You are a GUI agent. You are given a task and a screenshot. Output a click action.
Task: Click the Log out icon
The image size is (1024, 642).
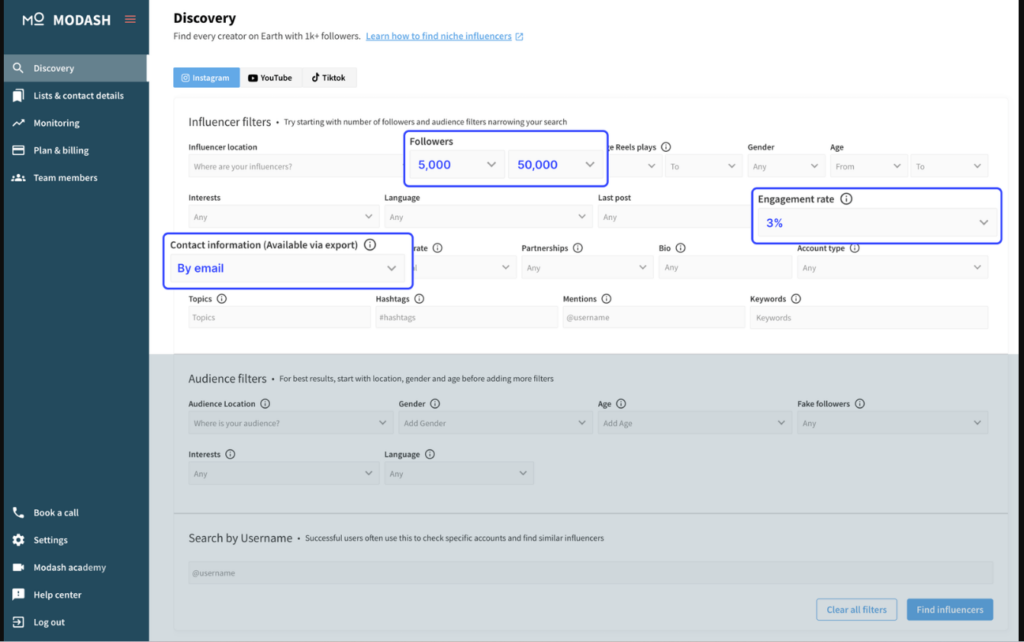[18, 622]
